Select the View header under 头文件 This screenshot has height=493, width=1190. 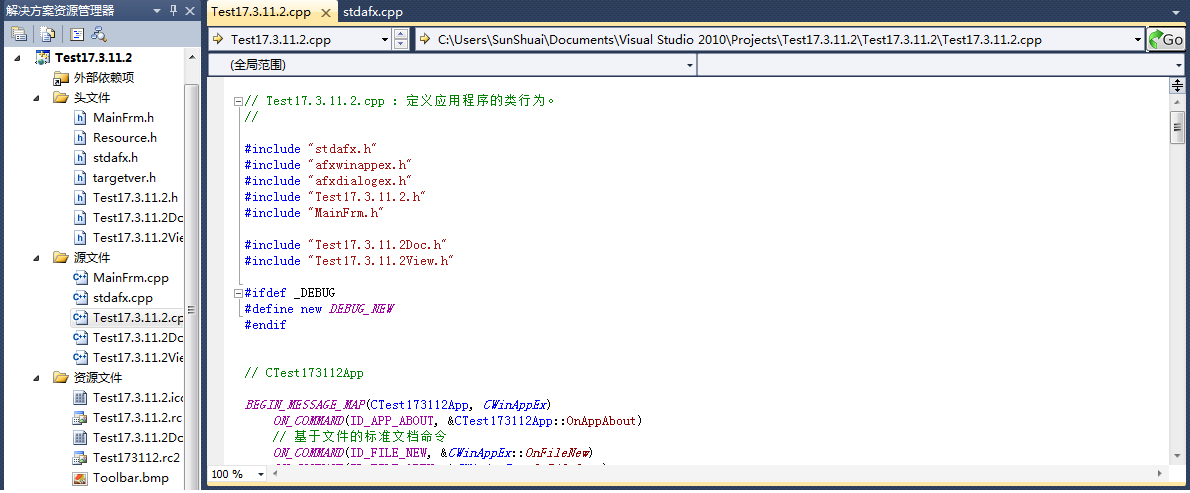pyautogui.click(x=138, y=237)
